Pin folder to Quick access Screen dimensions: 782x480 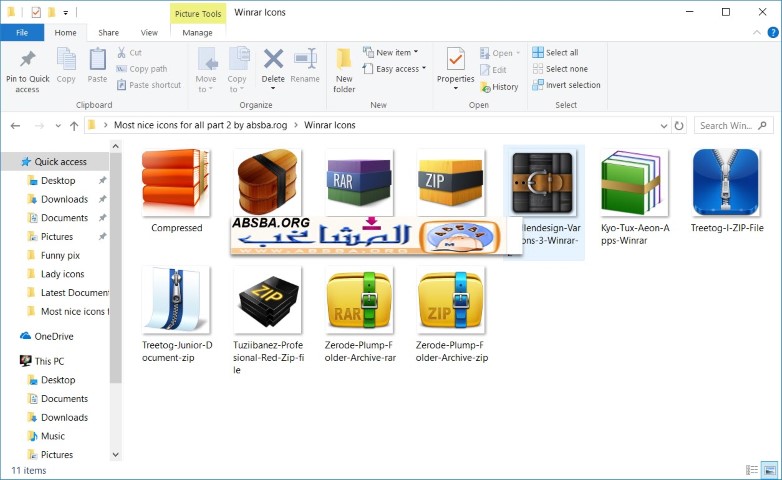tap(27, 72)
